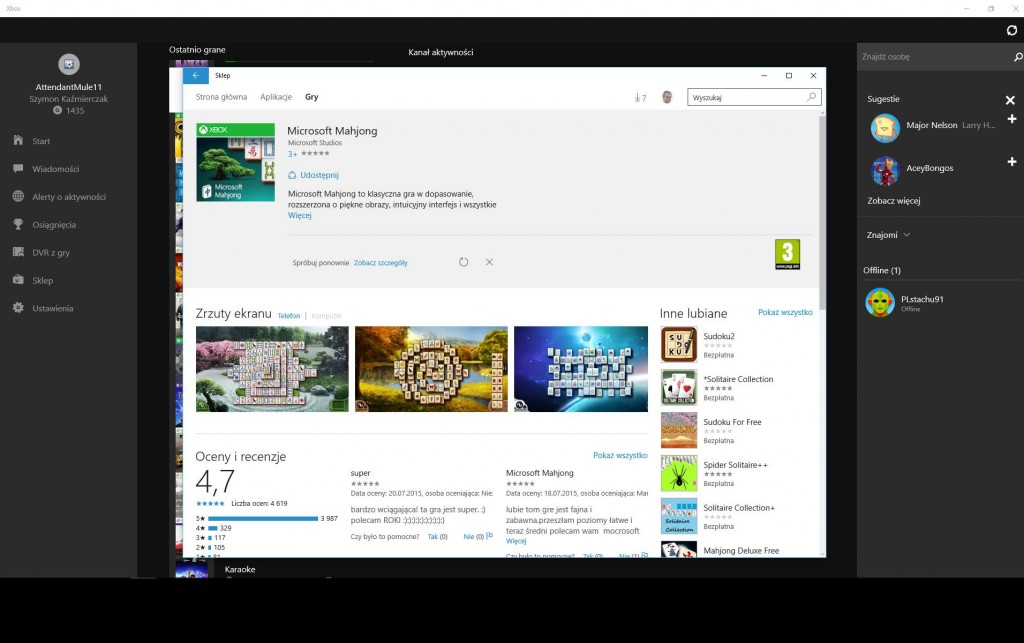Open autumn Mahjong screenshot
The height and width of the screenshot is (643, 1024).
click(431, 369)
